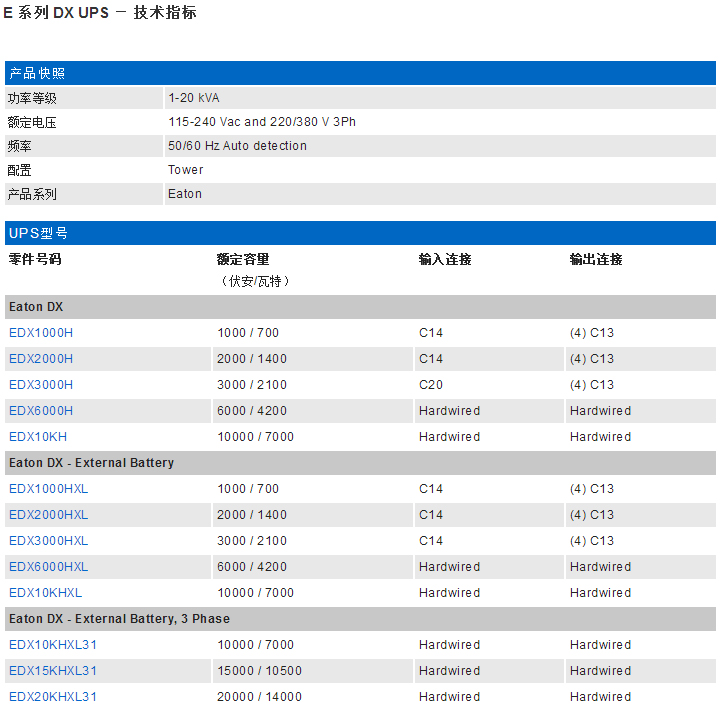The image size is (720, 710).
Task: Select the EDX6000H part link
Action: [41, 411]
